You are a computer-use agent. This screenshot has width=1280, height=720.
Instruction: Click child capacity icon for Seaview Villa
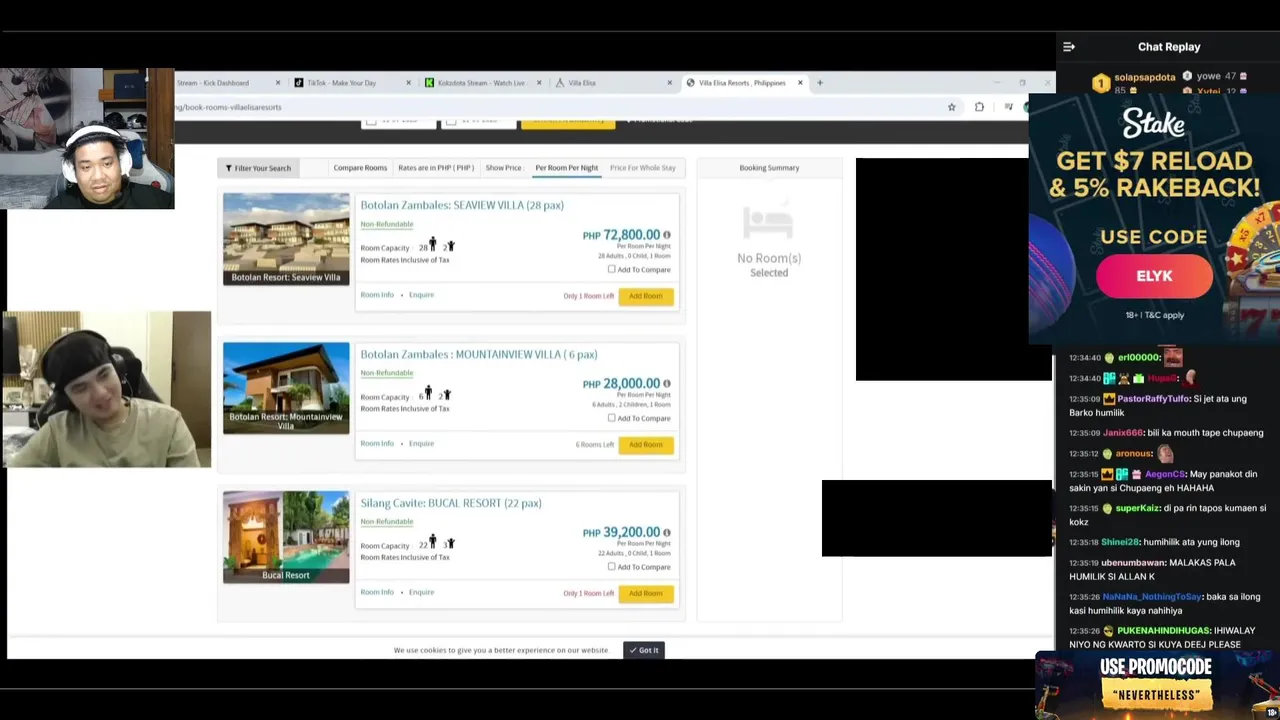point(451,246)
